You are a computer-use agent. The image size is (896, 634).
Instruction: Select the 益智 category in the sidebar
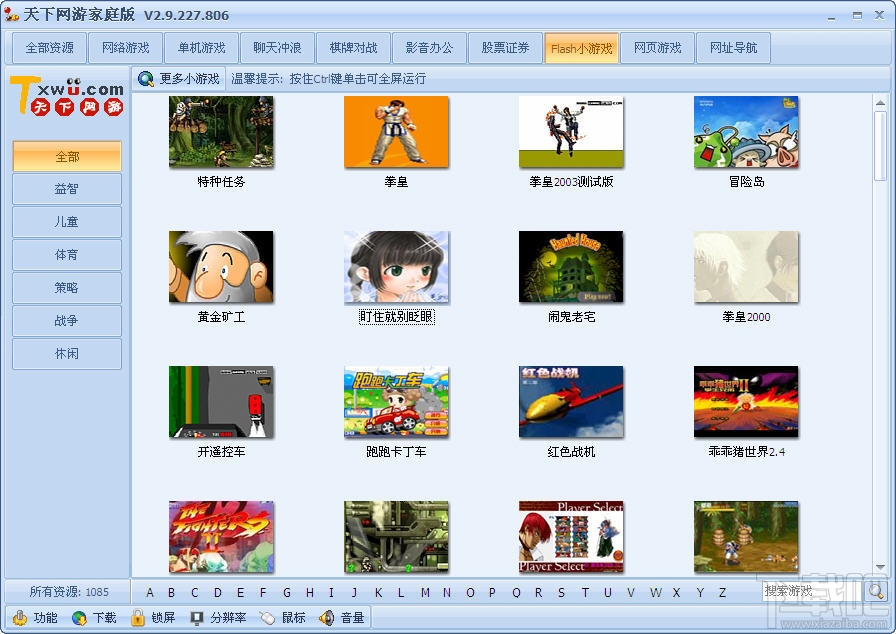(x=66, y=189)
